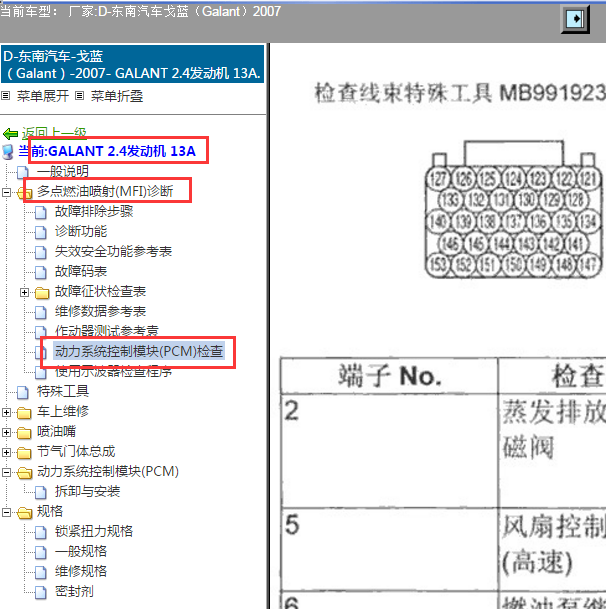Viewport: 606px width, 609px height.
Task: Open 维修规格 page
Action: click(81, 572)
